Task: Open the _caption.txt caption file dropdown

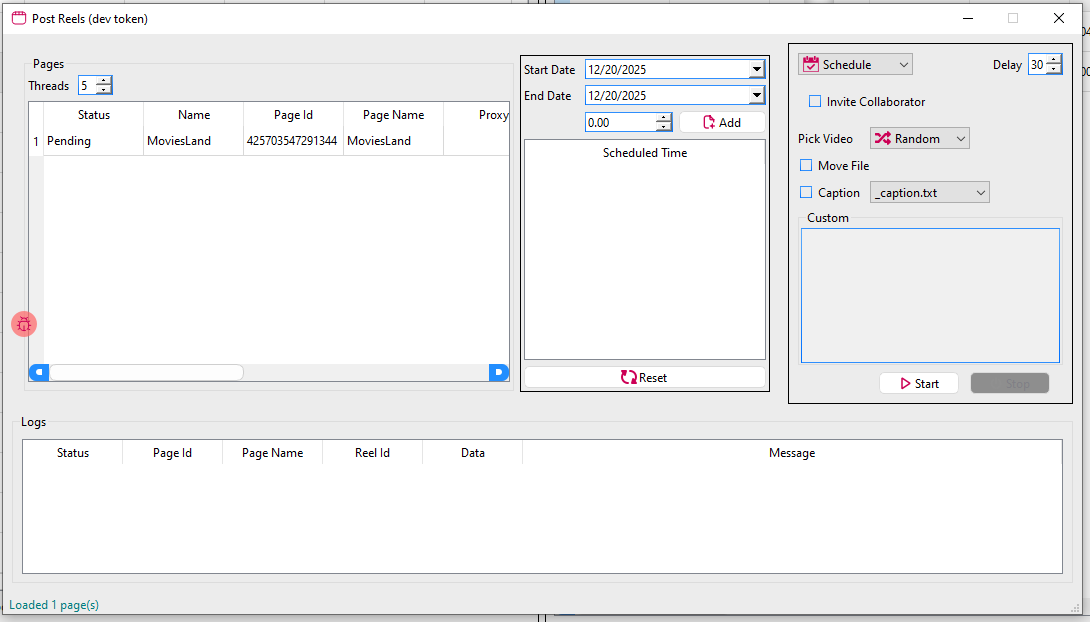Action: 979,192
